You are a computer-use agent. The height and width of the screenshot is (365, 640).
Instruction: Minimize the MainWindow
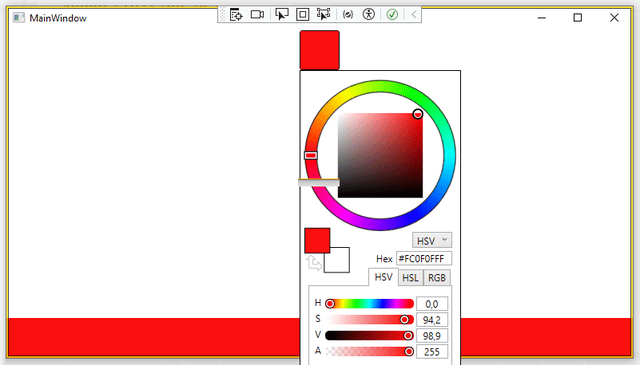click(542, 18)
